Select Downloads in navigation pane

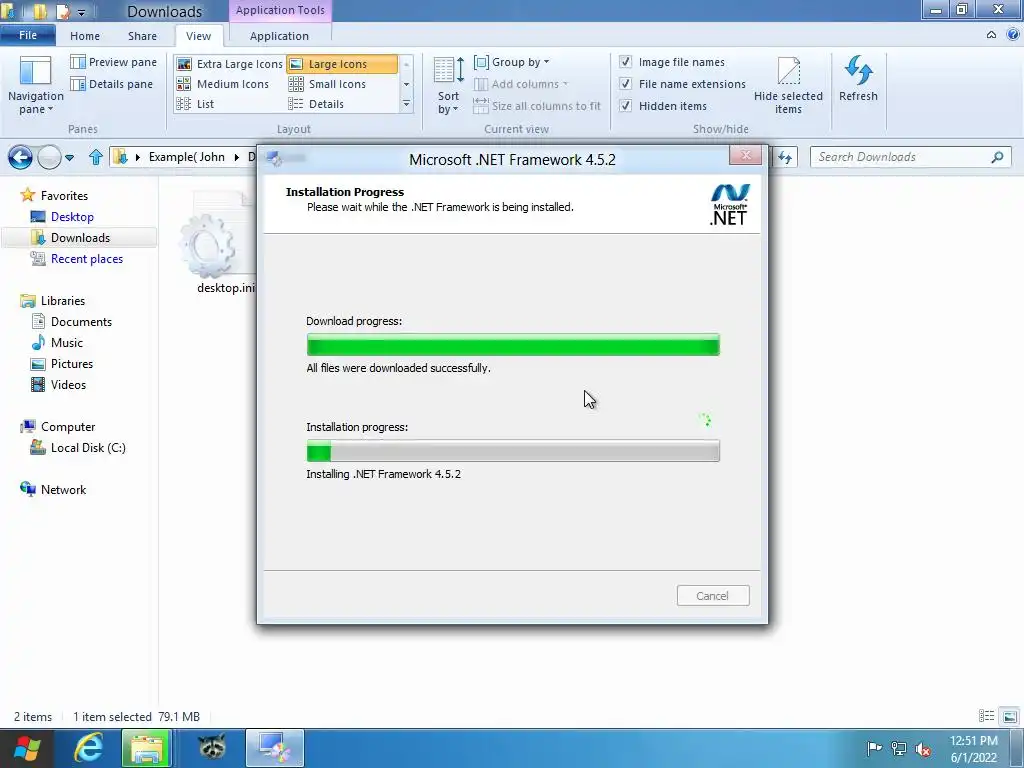(x=80, y=238)
